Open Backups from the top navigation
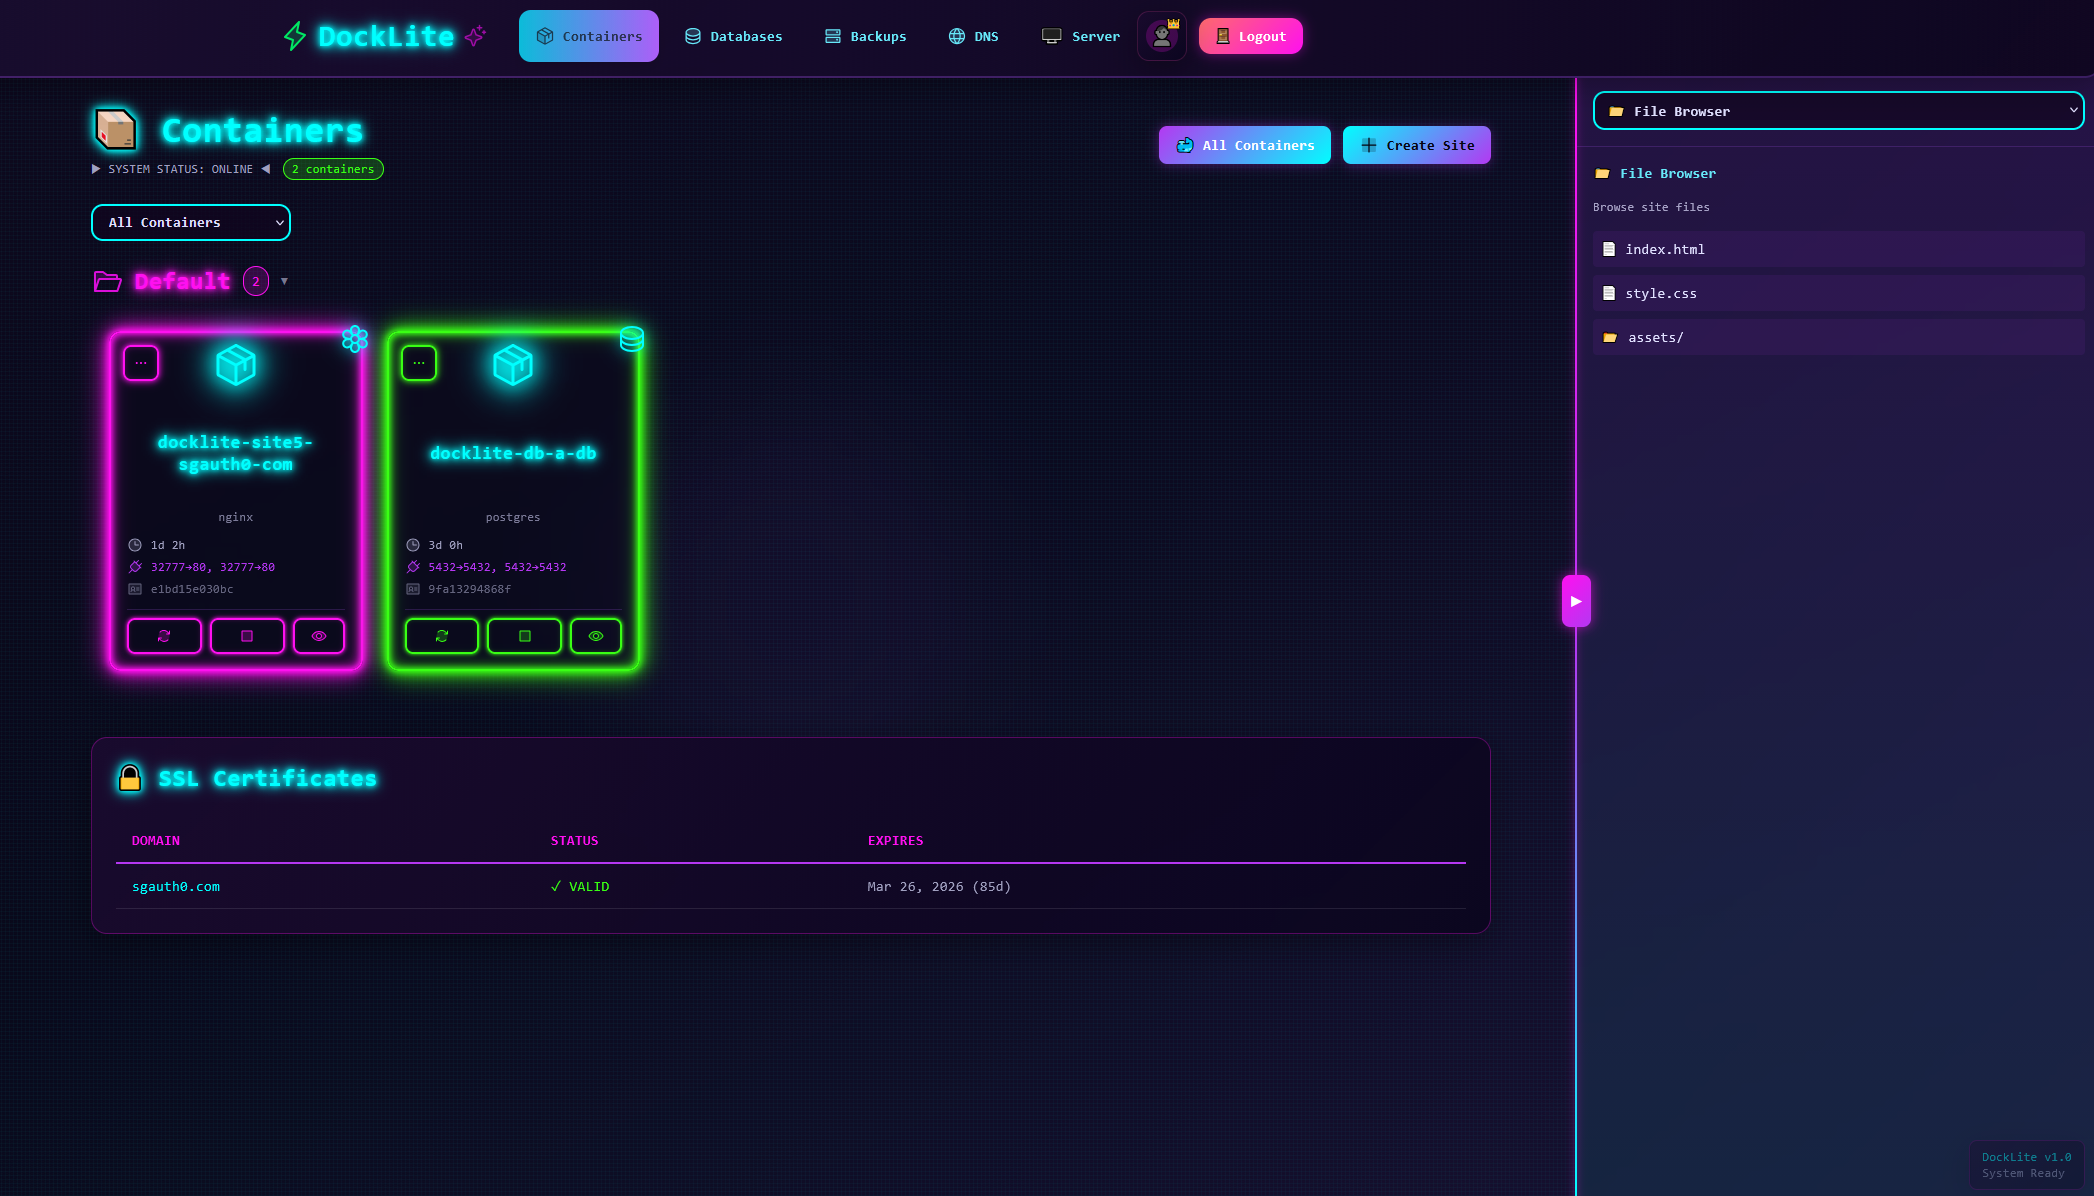This screenshot has width=2094, height=1196. 866,36
